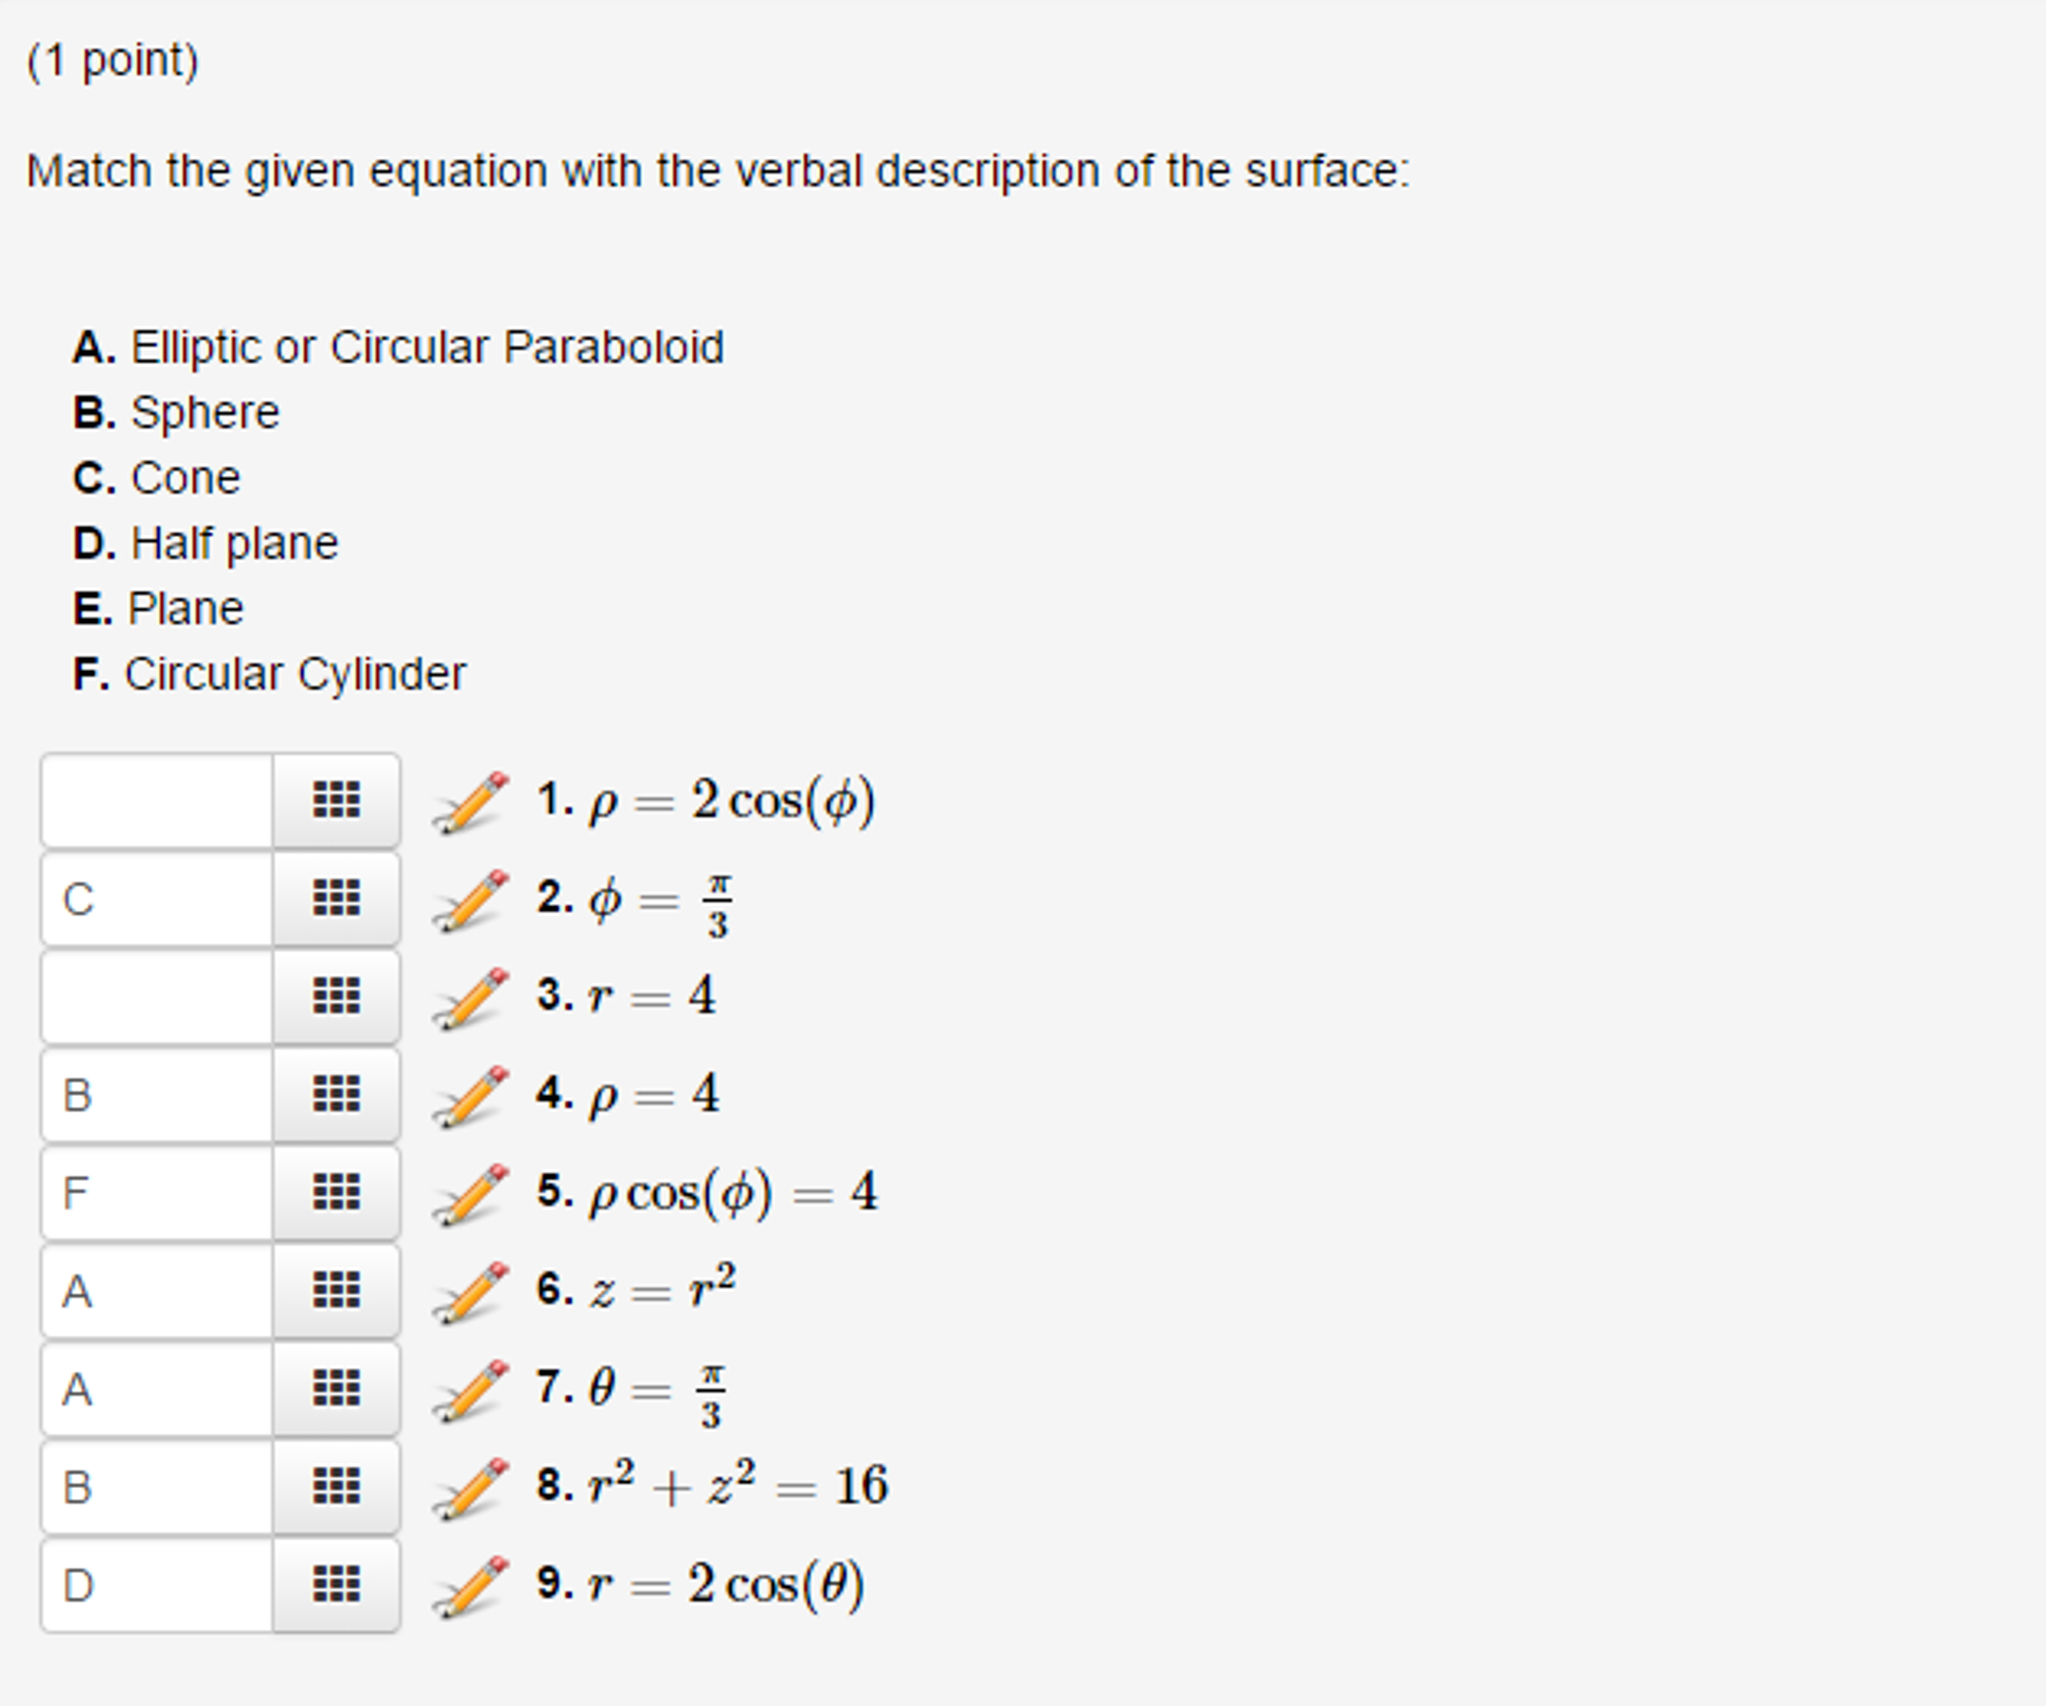Open the pencil editor for equation 5, ρcos(φ) = 4

point(470,1190)
